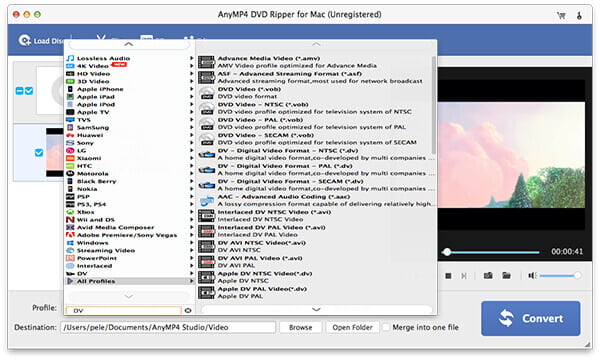Select the PS3, PS4 category
This screenshot has width=600, height=360.
coord(130,204)
